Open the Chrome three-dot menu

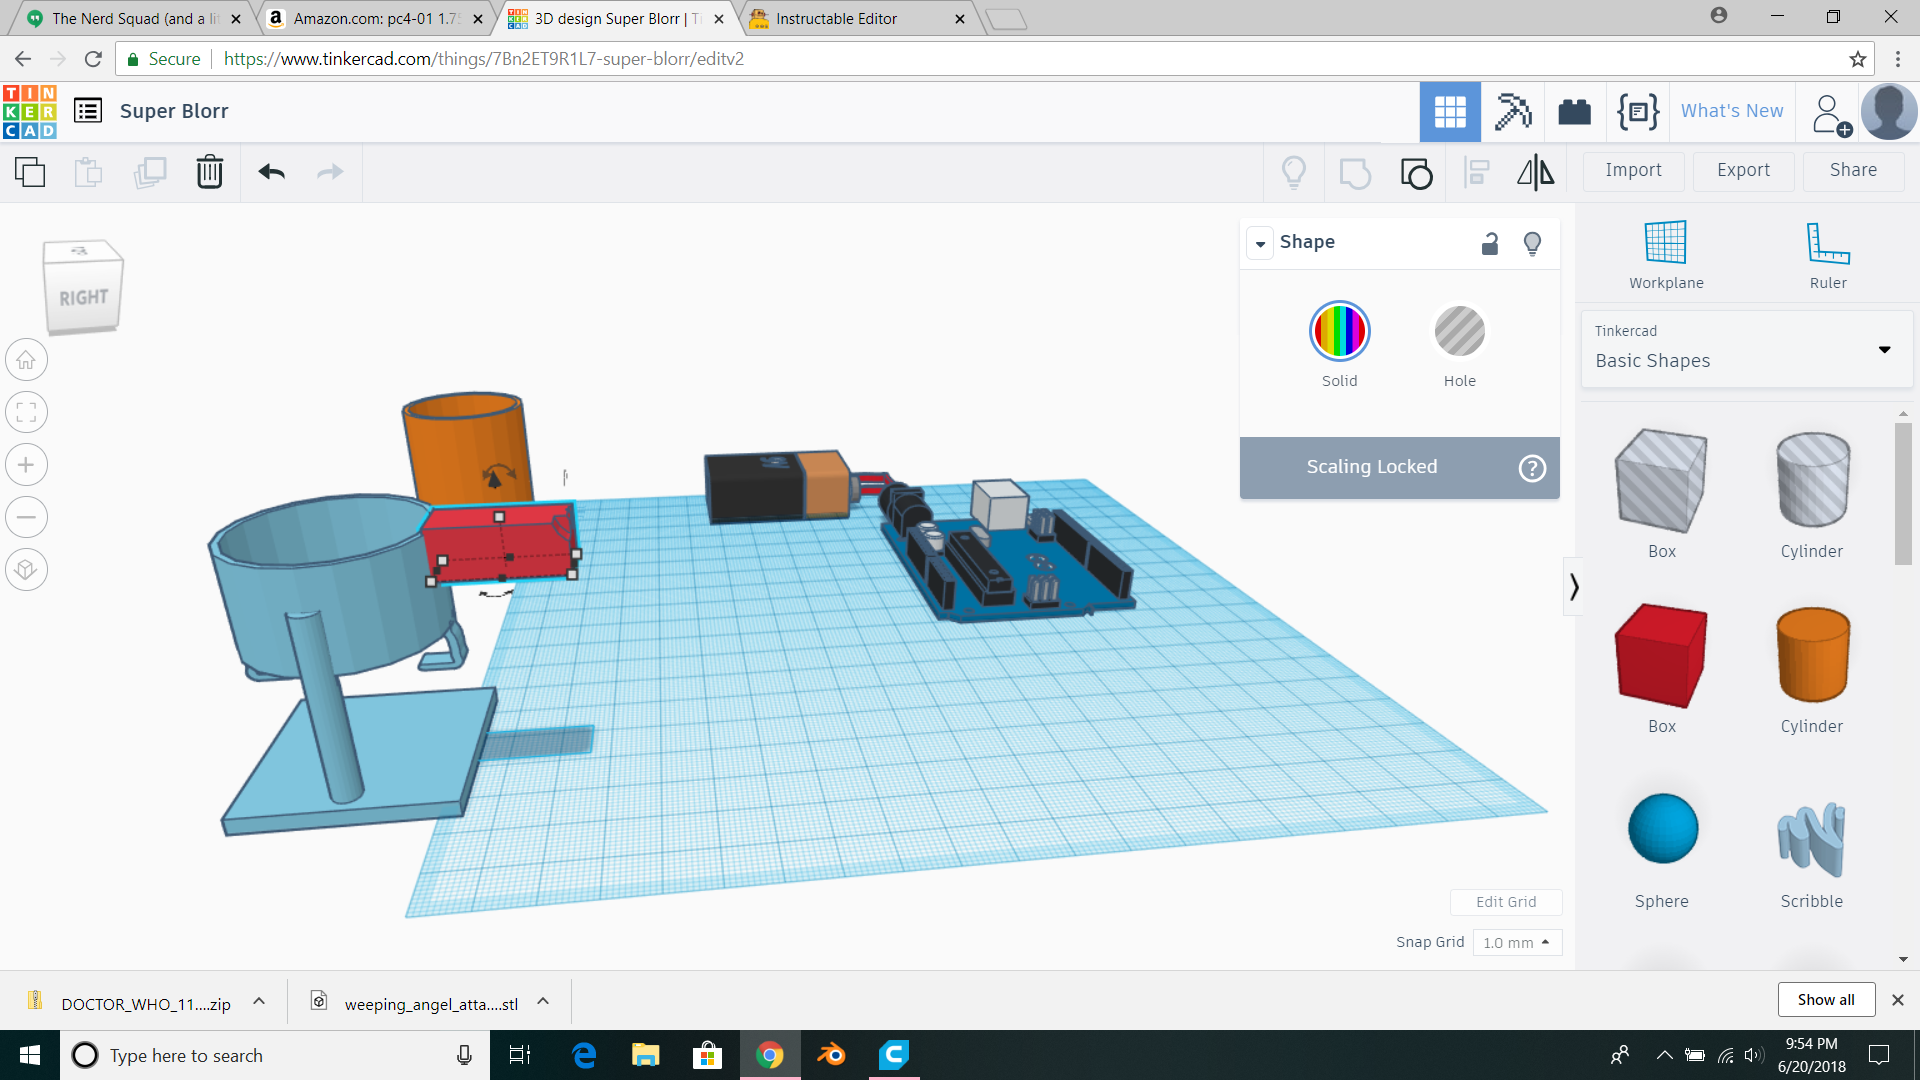click(1897, 59)
